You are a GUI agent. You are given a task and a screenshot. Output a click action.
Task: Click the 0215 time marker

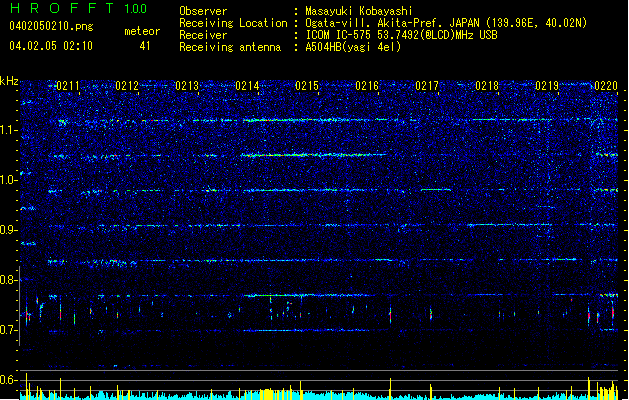click(x=307, y=85)
